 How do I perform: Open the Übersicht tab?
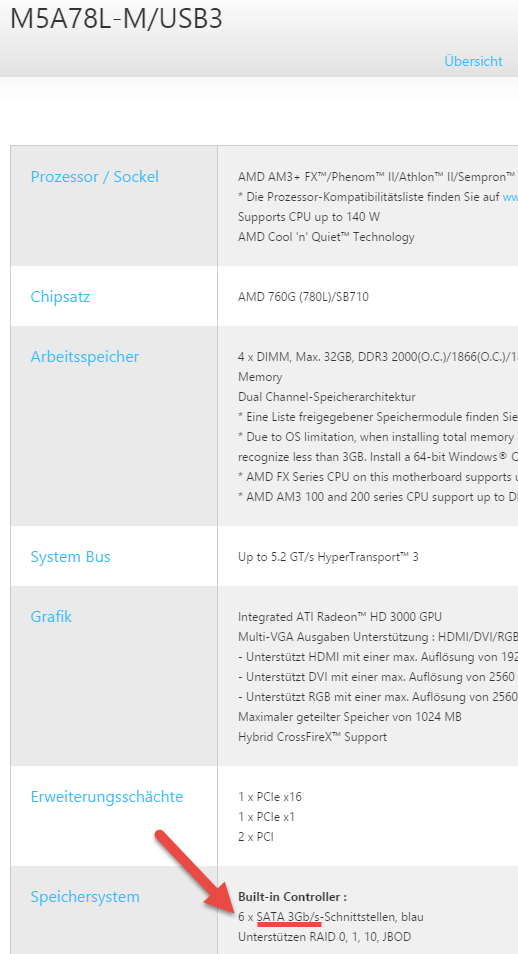[x=473, y=61]
